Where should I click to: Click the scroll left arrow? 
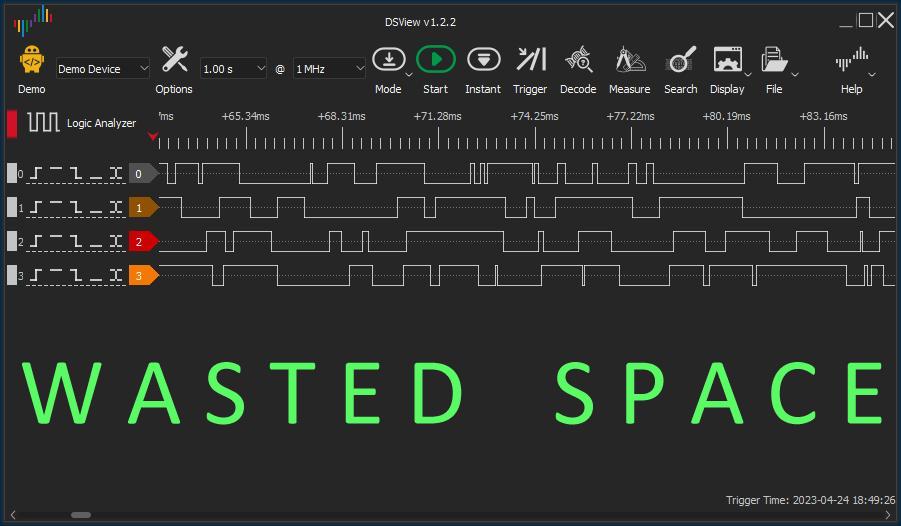click(x=13, y=515)
